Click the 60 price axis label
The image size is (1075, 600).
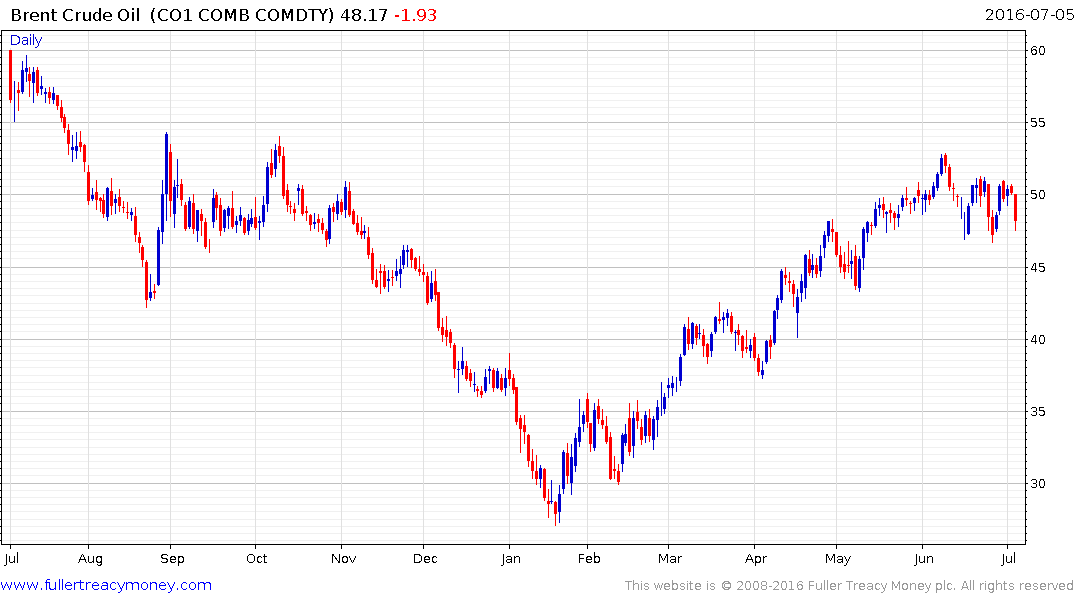pyautogui.click(x=1037, y=51)
